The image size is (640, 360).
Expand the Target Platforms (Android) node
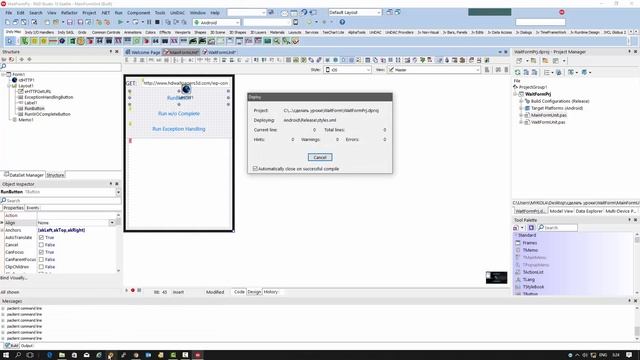coord(521,108)
